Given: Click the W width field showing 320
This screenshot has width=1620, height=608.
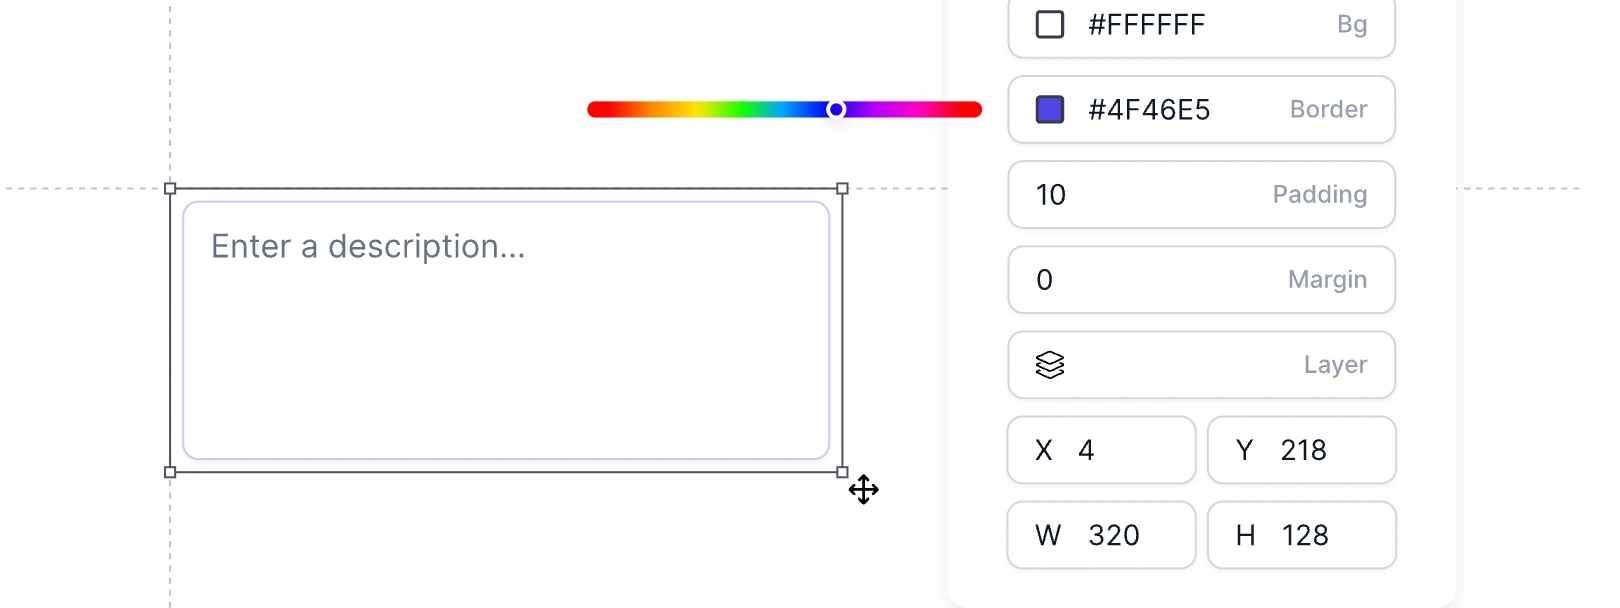Looking at the screenshot, I should [1101, 535].
